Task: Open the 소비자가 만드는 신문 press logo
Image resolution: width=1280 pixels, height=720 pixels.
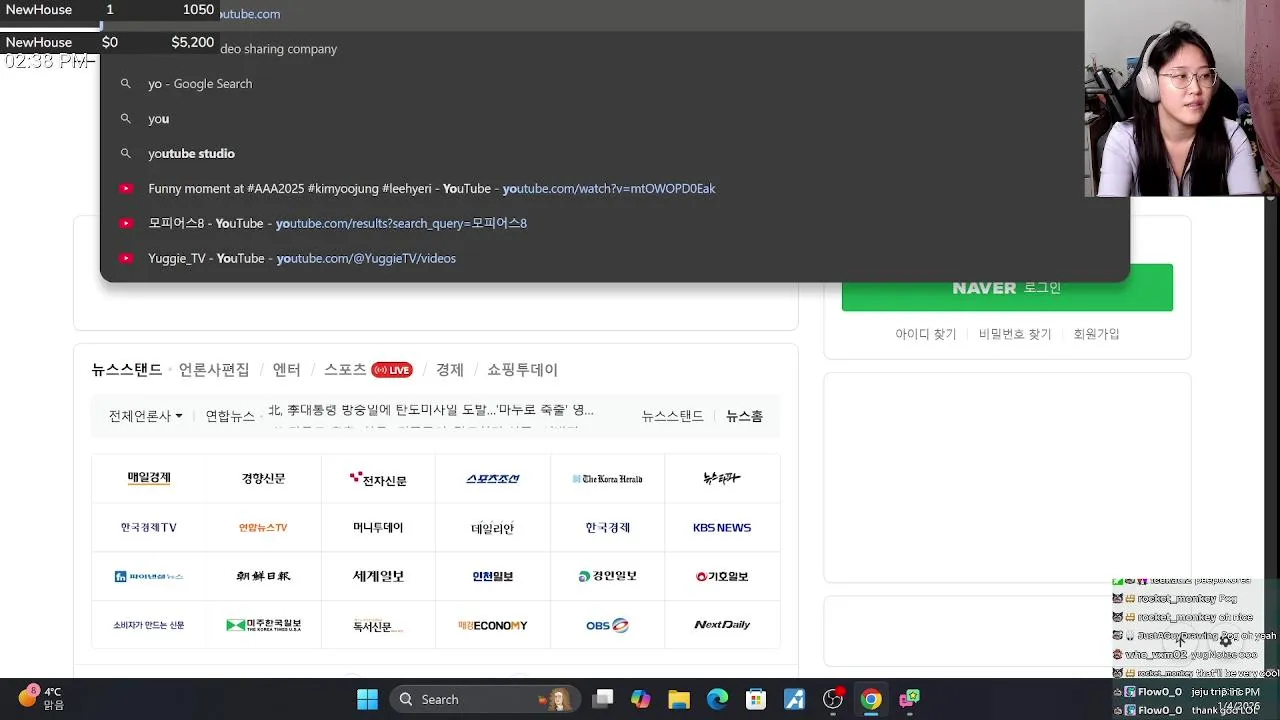Action: click(x=149, y=625)
